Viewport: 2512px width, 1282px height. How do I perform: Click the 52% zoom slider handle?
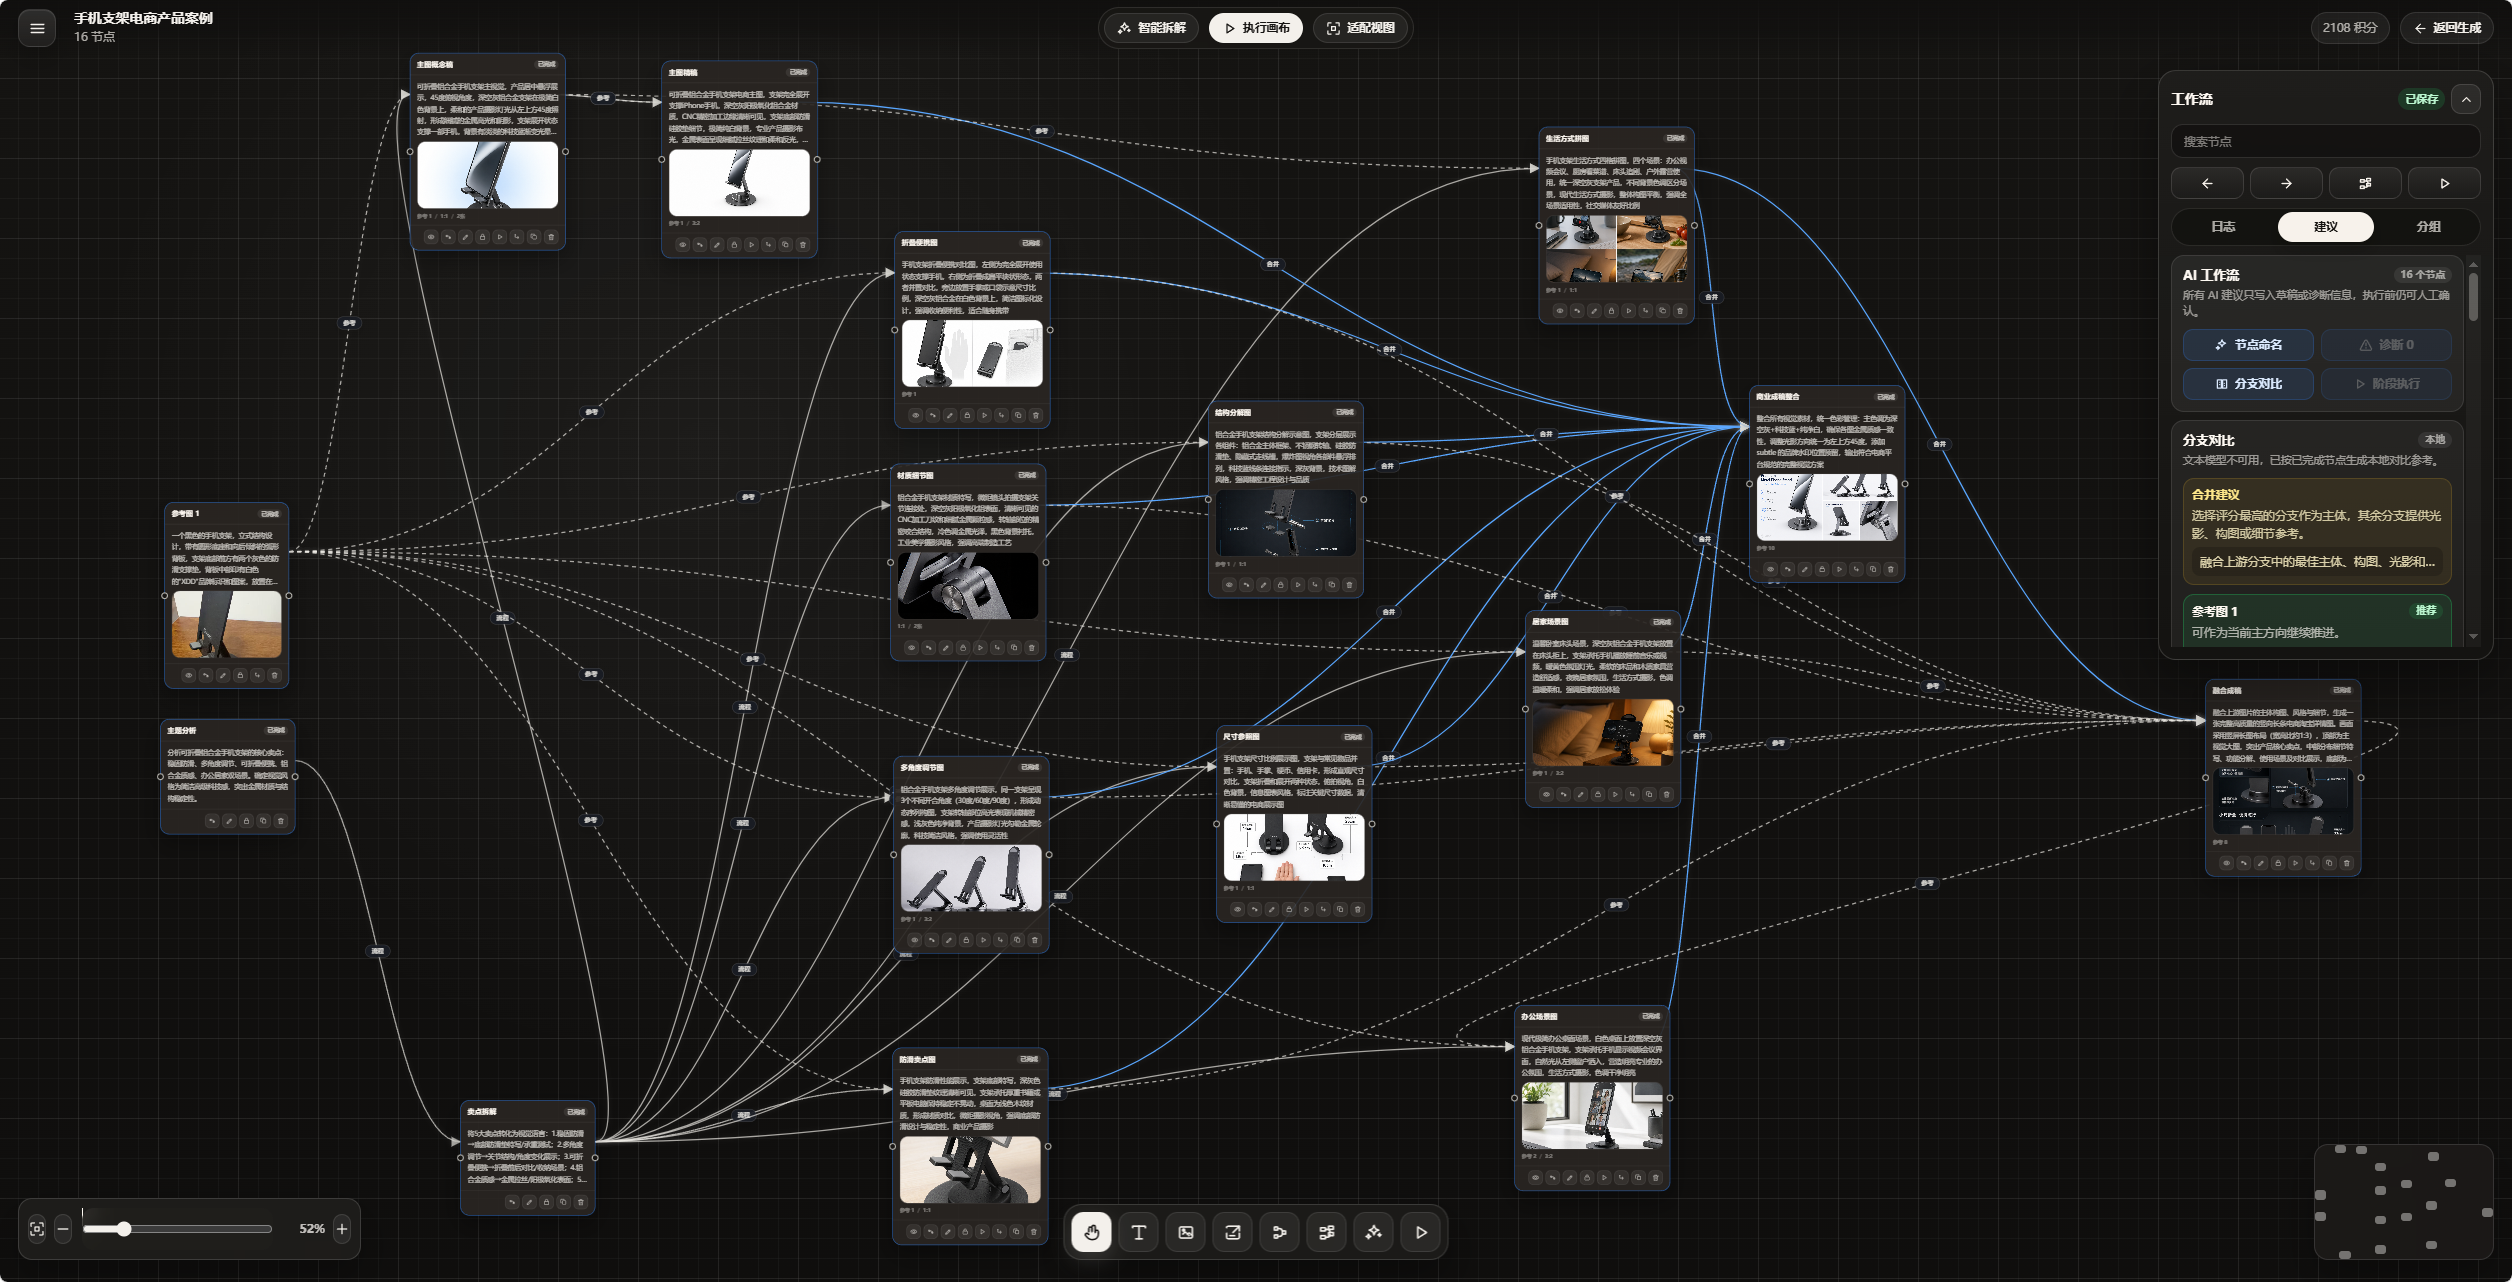124,1229
